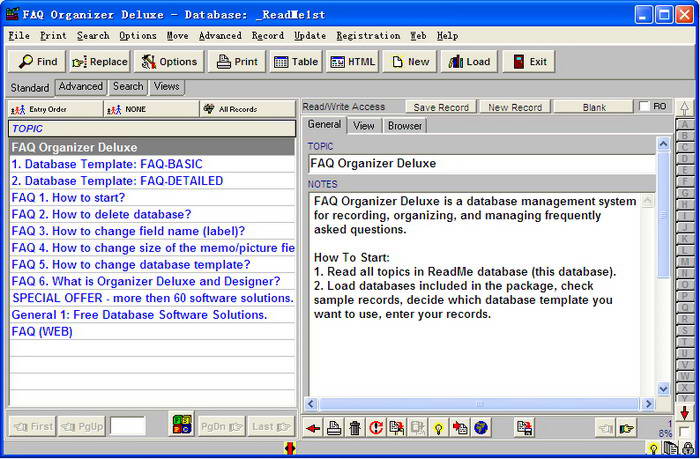Generate HTML report from toolbar
The image size is (700, 459).
point(353,62)
